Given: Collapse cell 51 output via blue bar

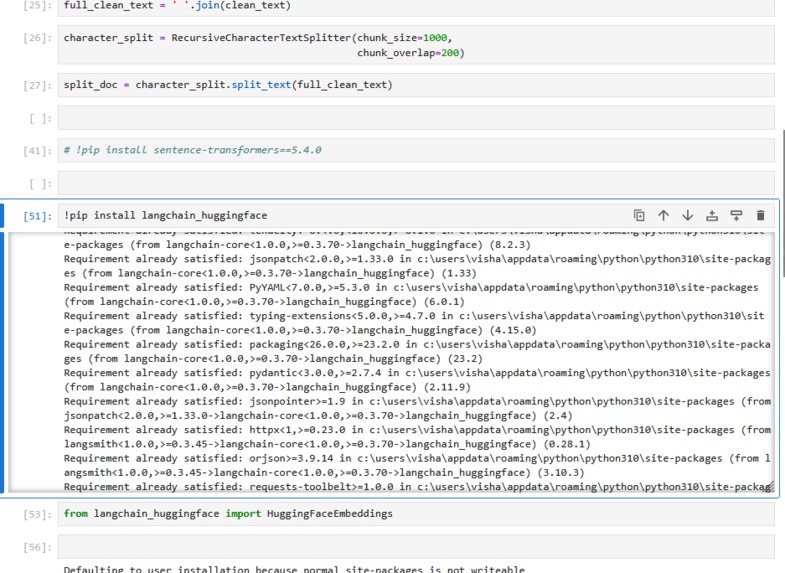Looking at the screenshot, I should pos(2,362).
